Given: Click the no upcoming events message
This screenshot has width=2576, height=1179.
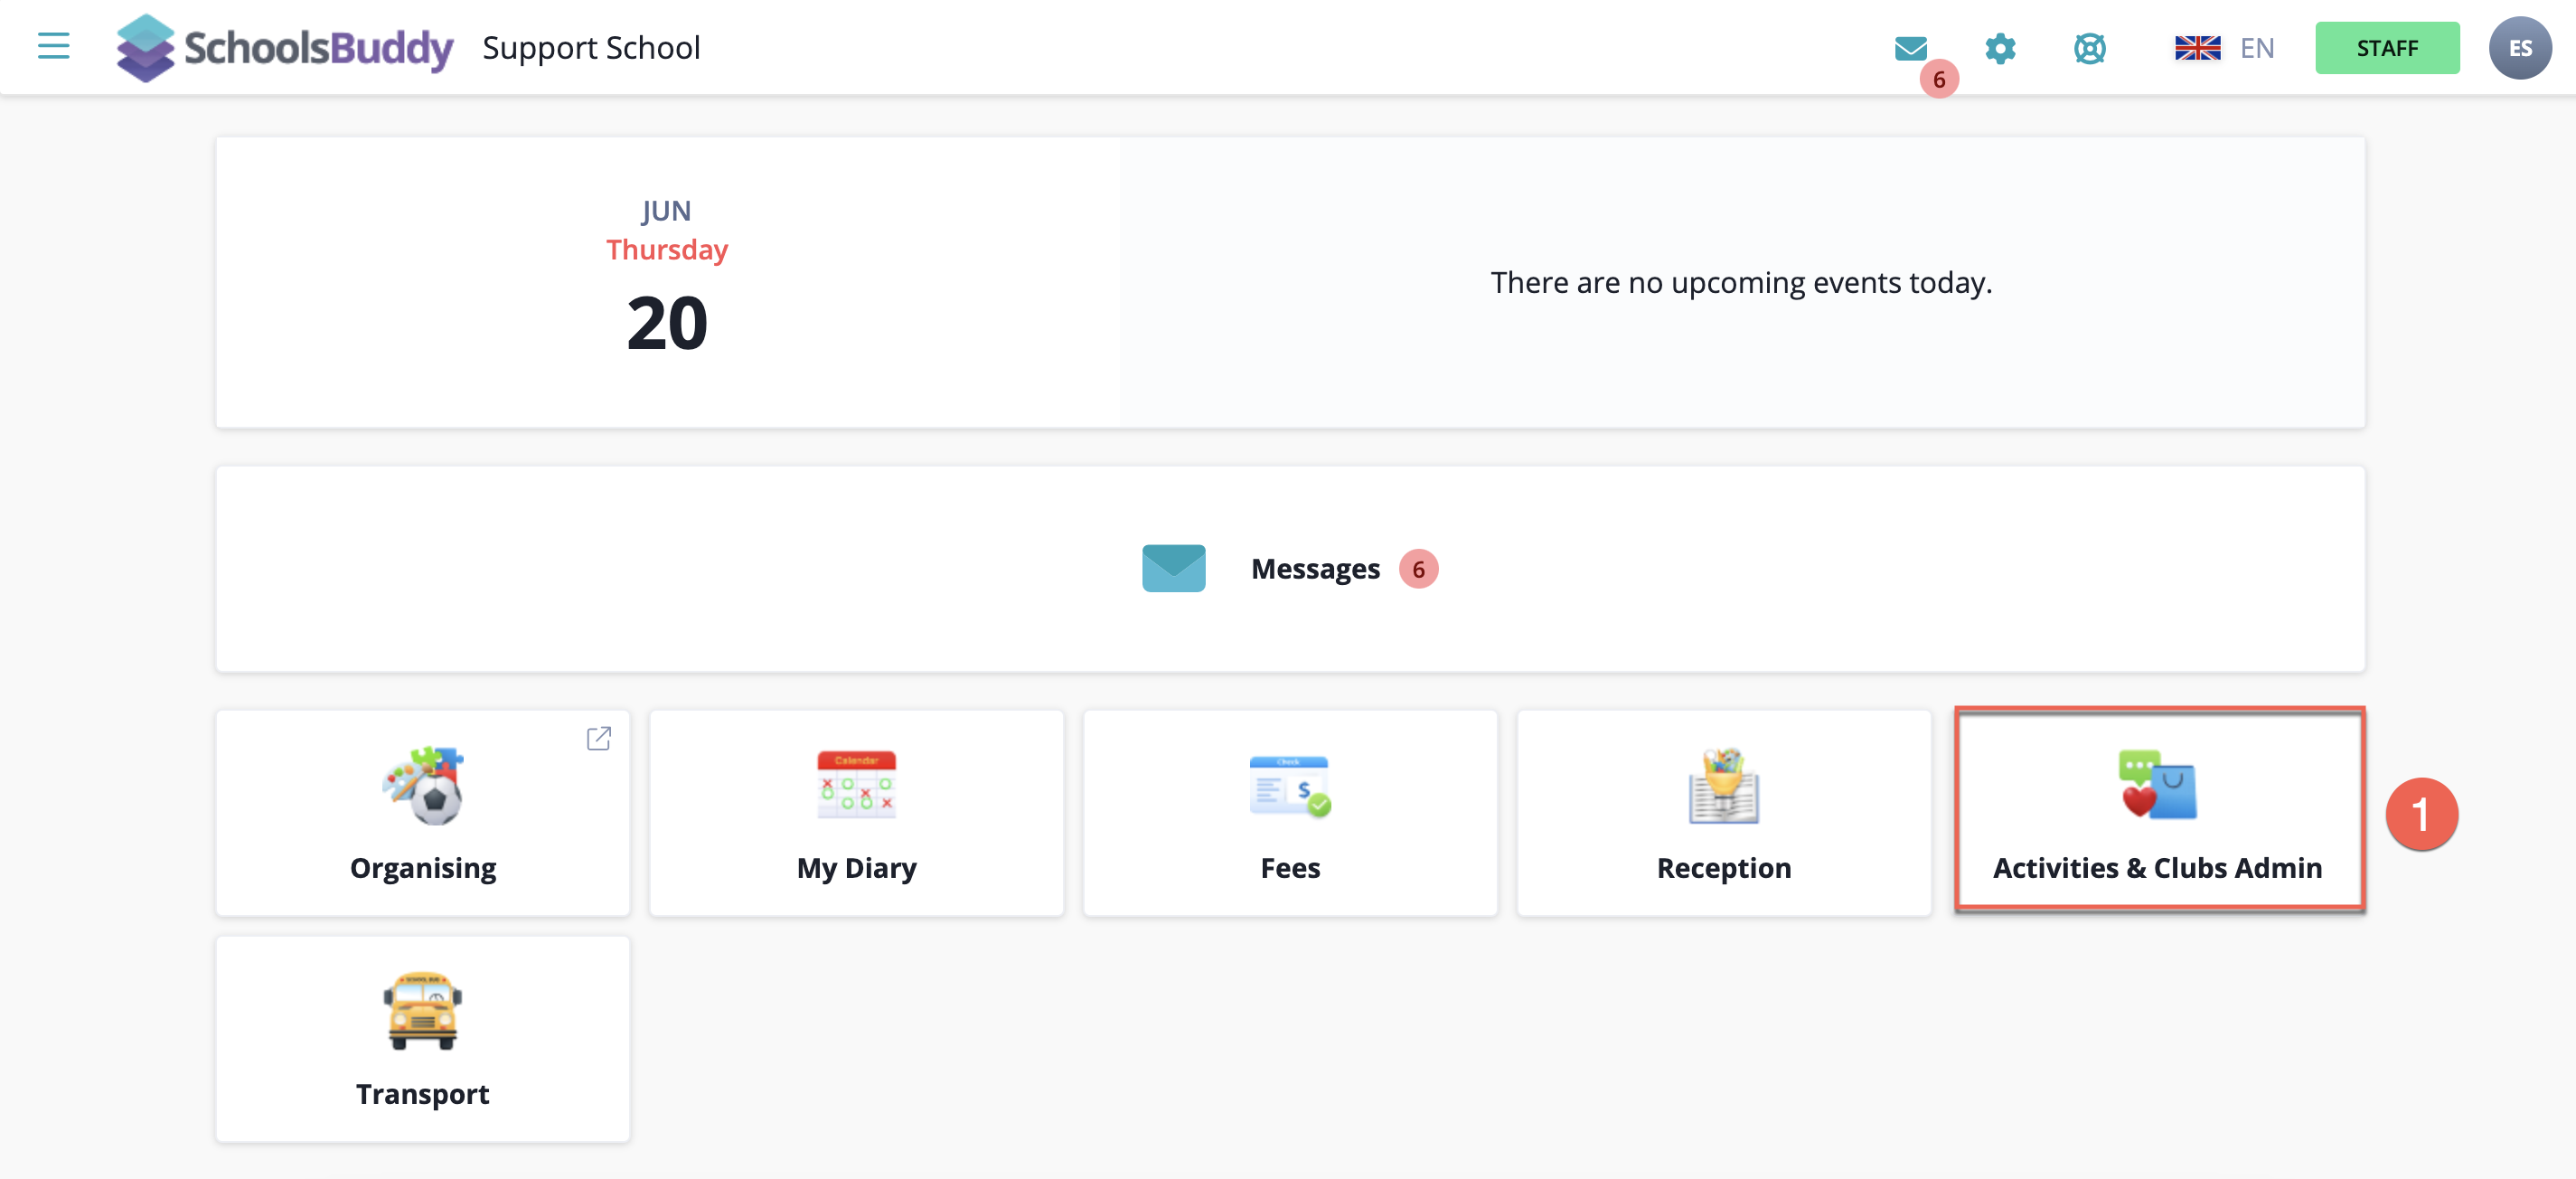Looking at the screenshot, I should pyautogui.click(x=1741, y=283).
